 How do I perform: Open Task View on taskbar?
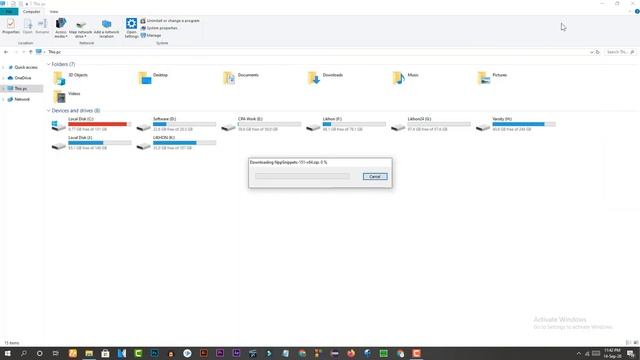(56, 353)
